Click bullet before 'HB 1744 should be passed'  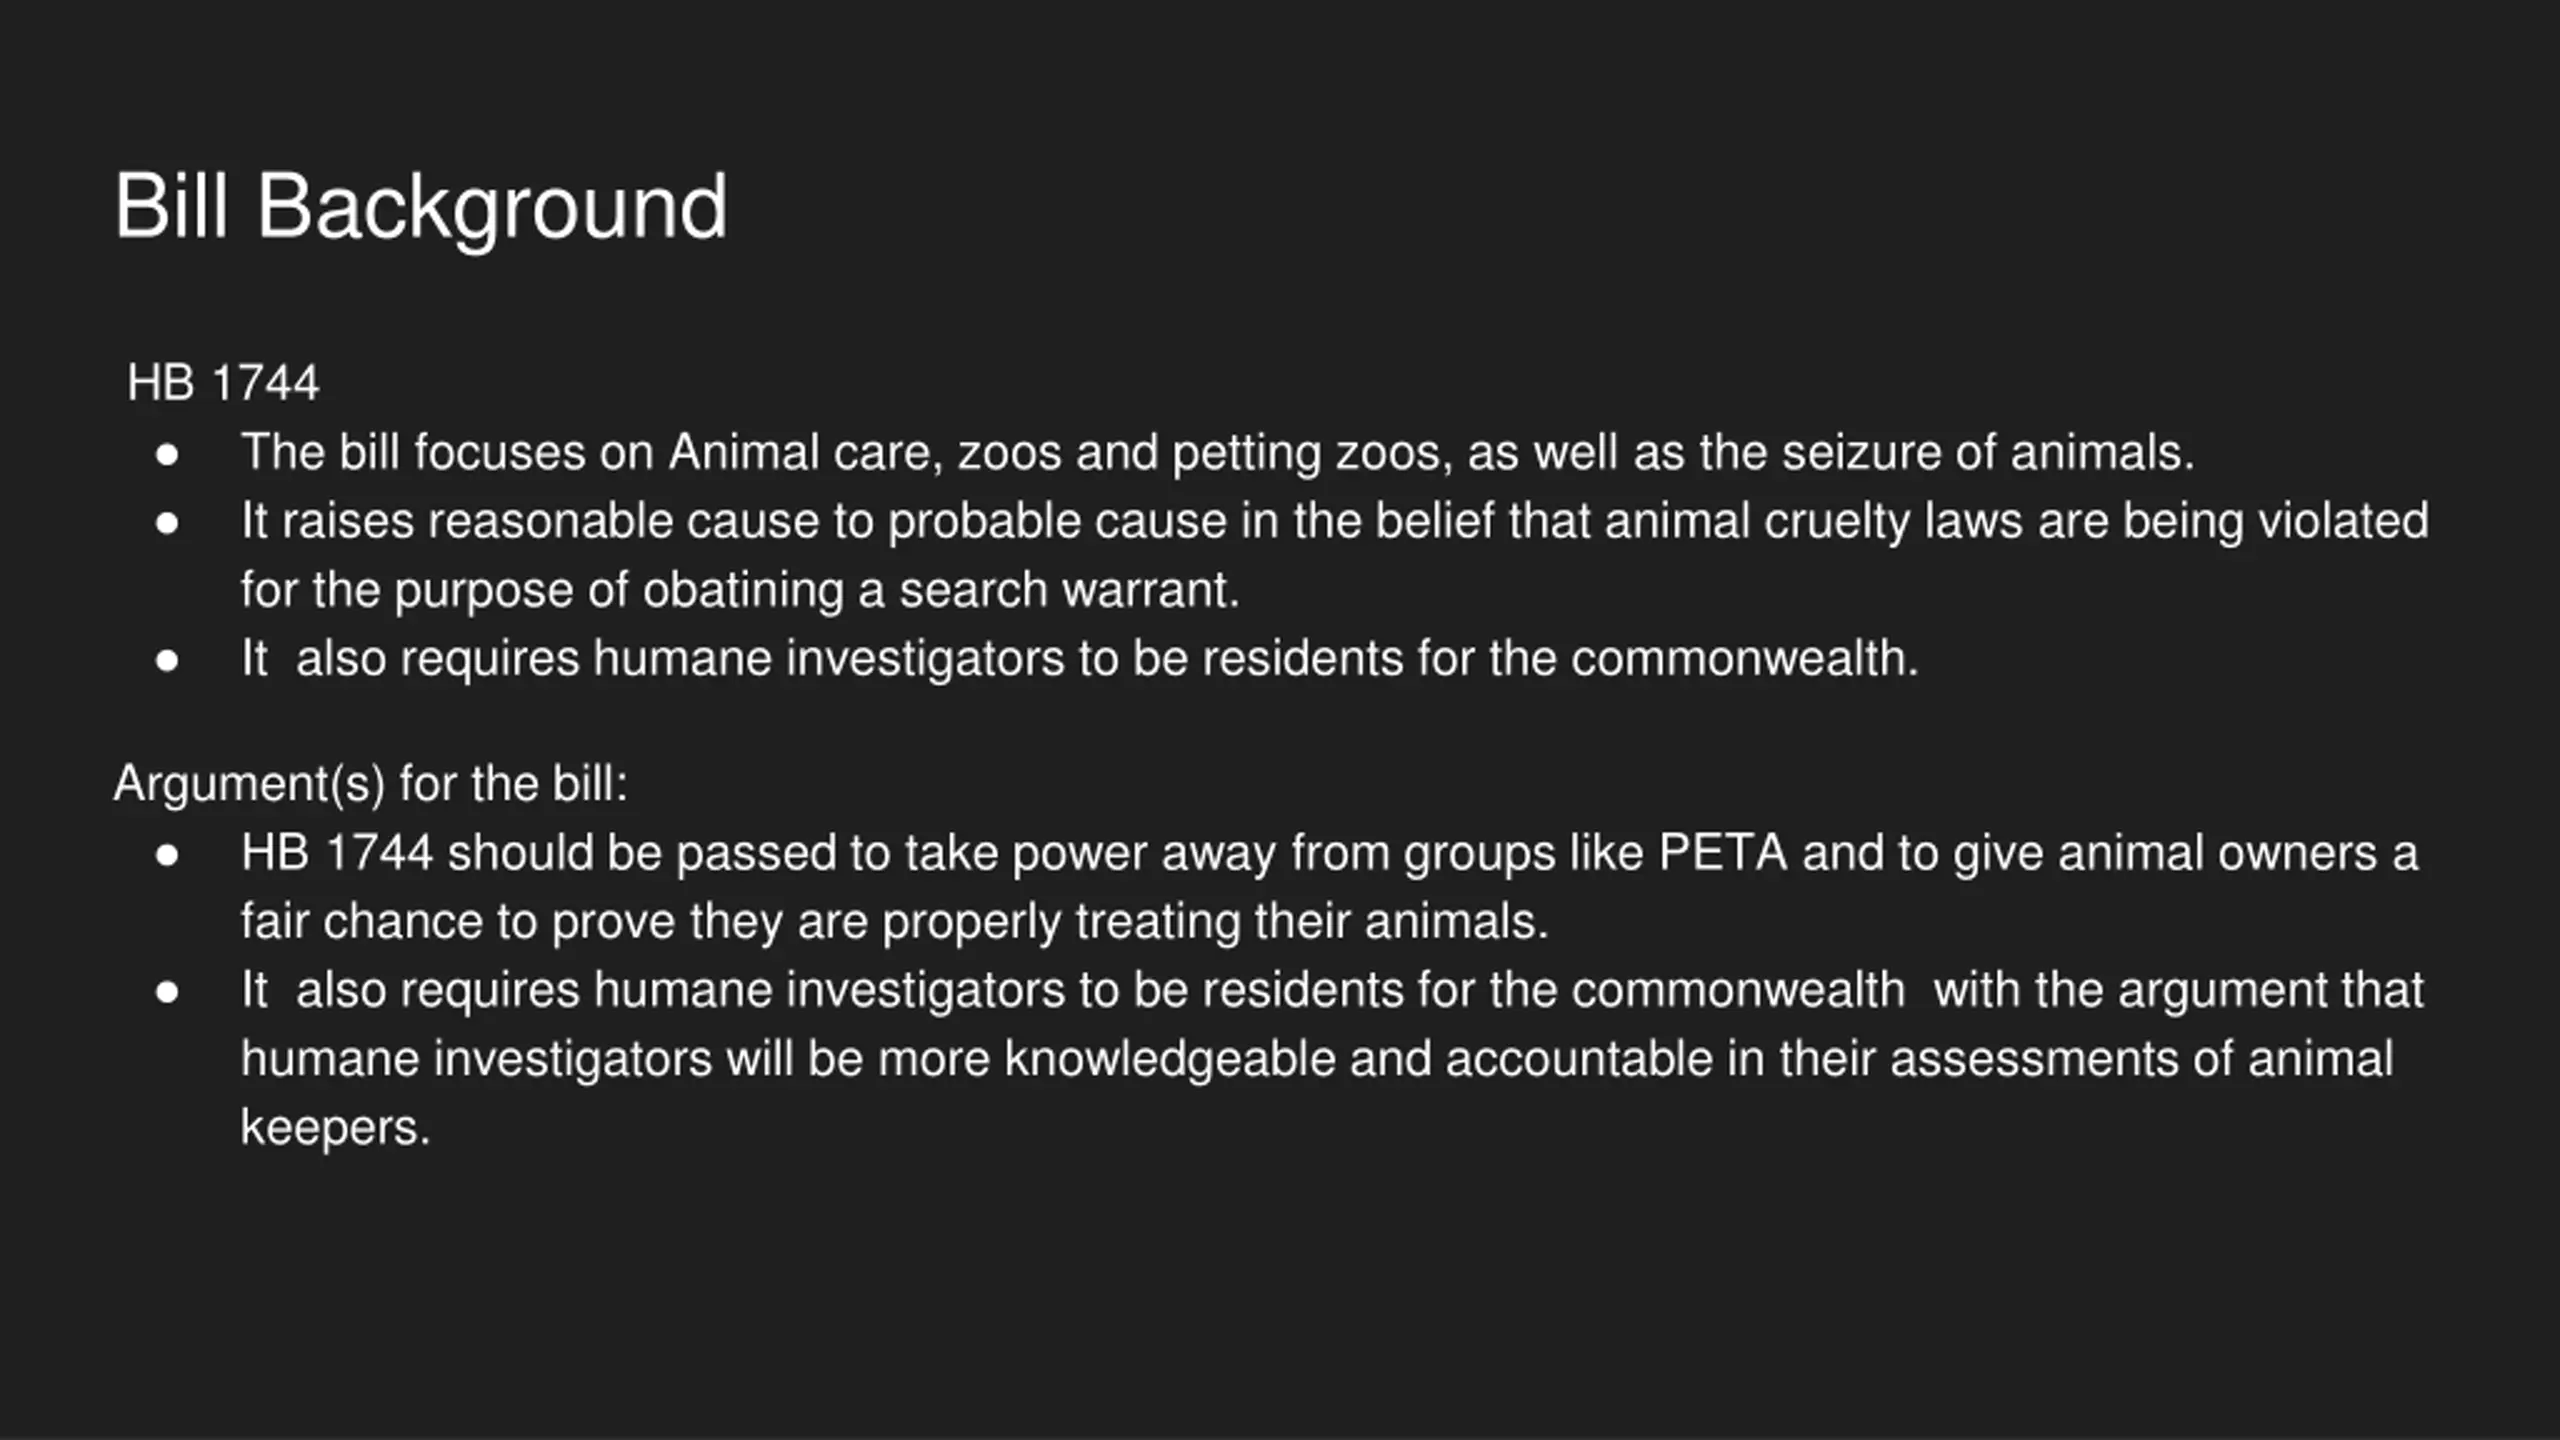[167, 854]
